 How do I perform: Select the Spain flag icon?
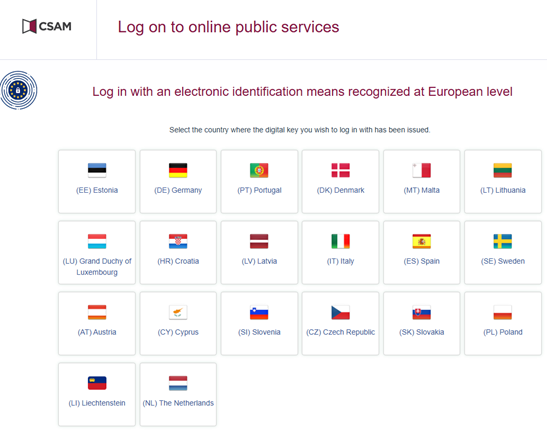421,241
